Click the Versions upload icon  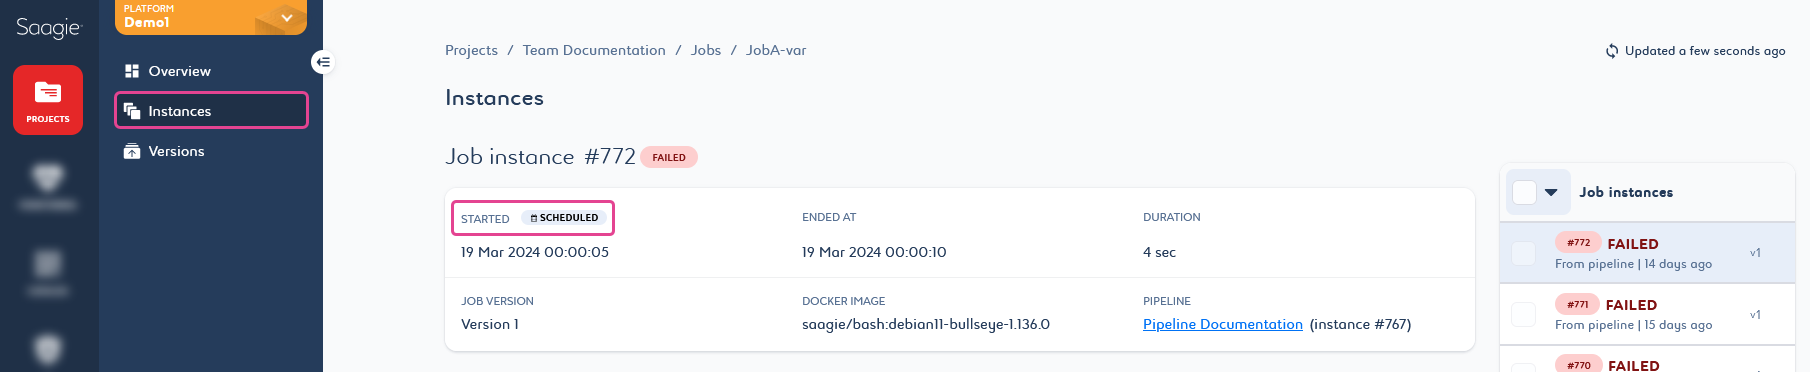(132, 151)
